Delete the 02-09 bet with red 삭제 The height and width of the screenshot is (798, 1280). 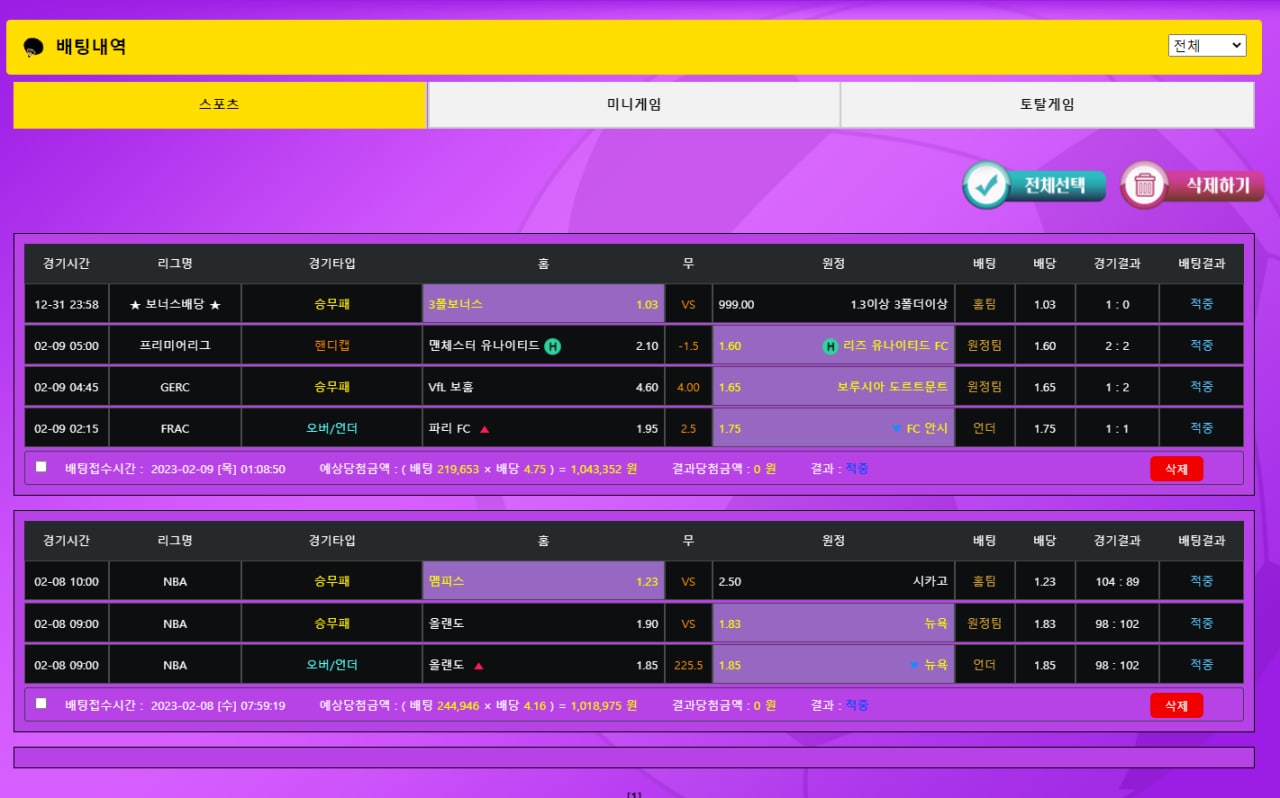(x=1176, y=469)
